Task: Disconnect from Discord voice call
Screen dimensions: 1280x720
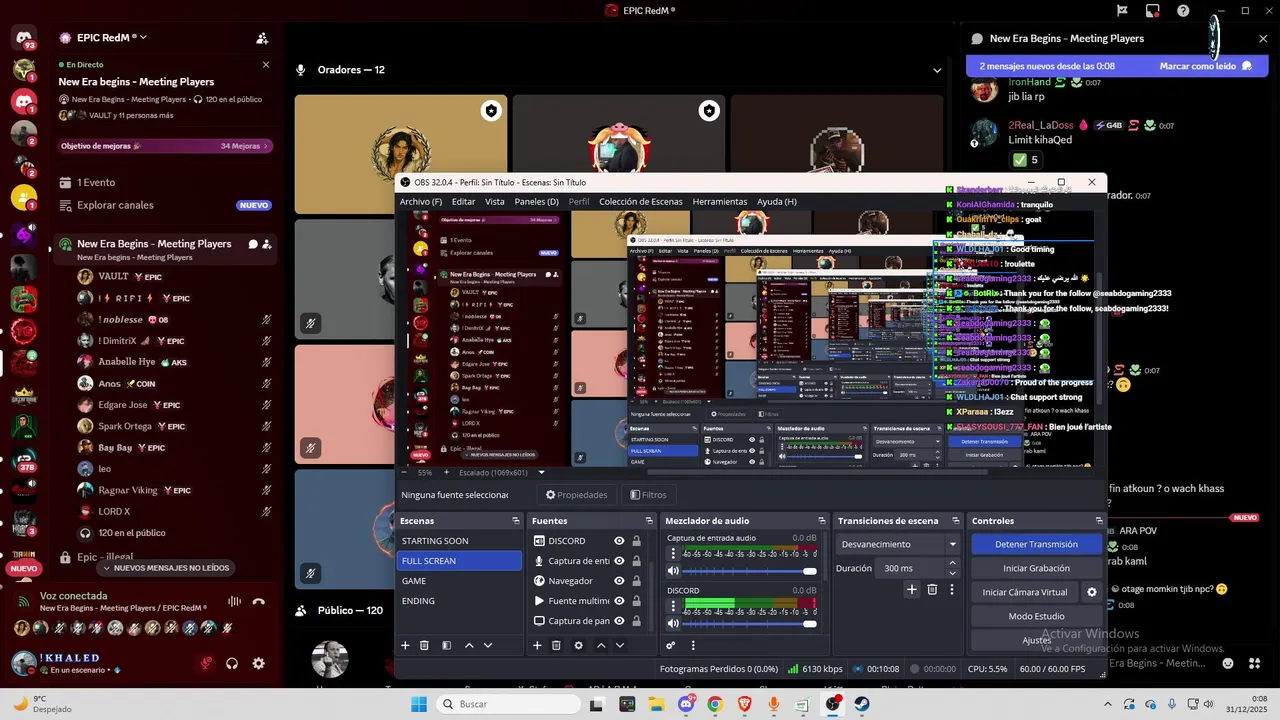Action: pyautogui.click(x=259, y=601)
